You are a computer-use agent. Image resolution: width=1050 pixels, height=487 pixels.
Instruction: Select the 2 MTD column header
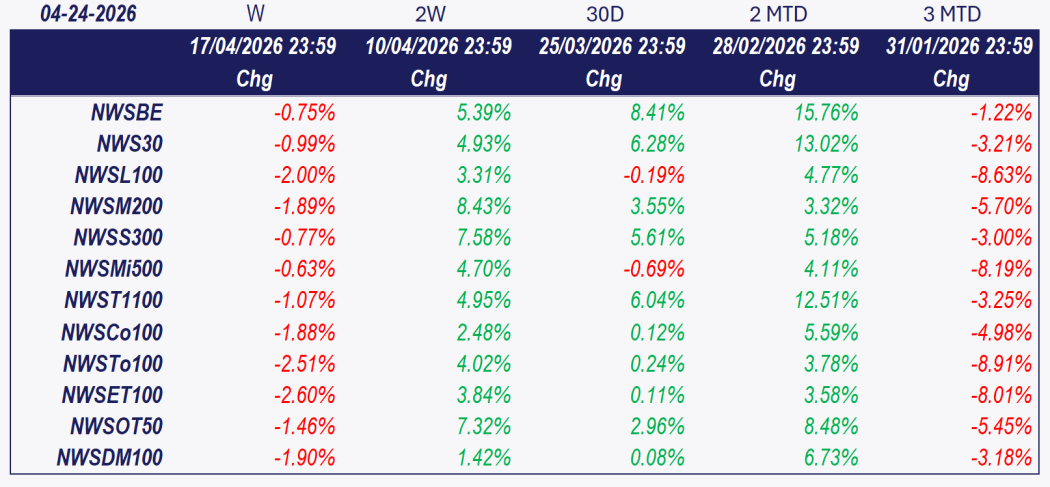[777, 15]
